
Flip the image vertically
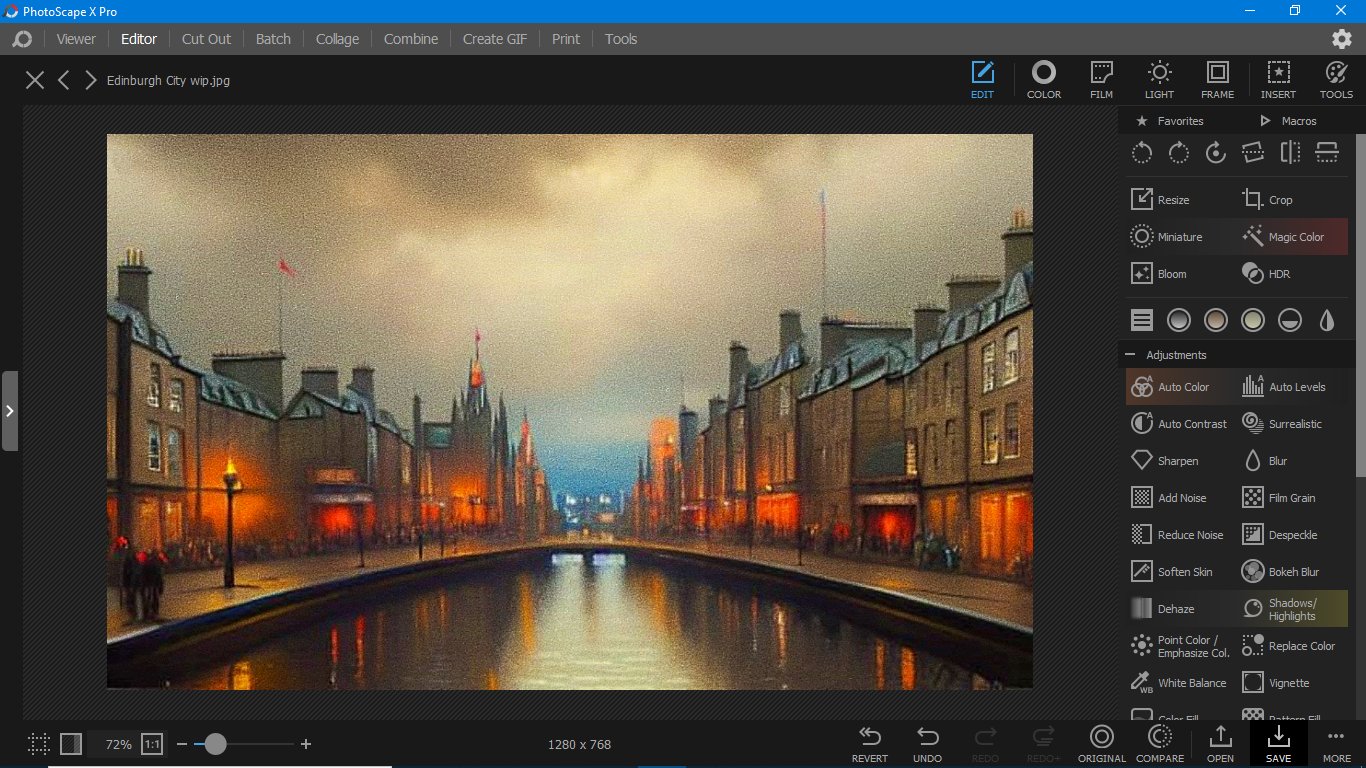point(1327,153)
